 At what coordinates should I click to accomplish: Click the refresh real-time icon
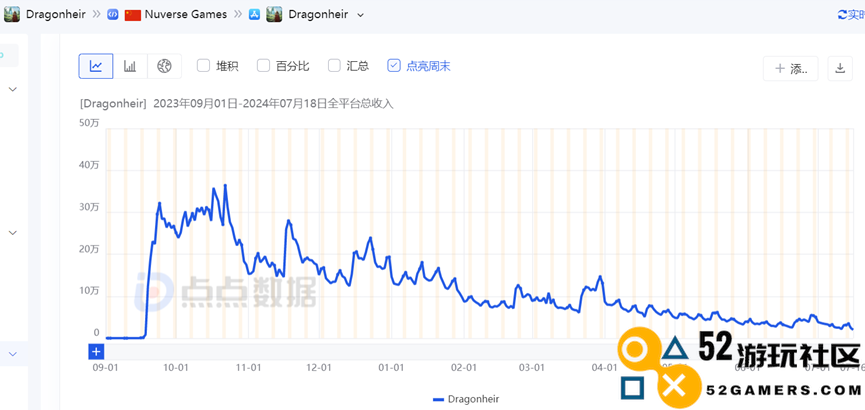[x=842, y=15]
